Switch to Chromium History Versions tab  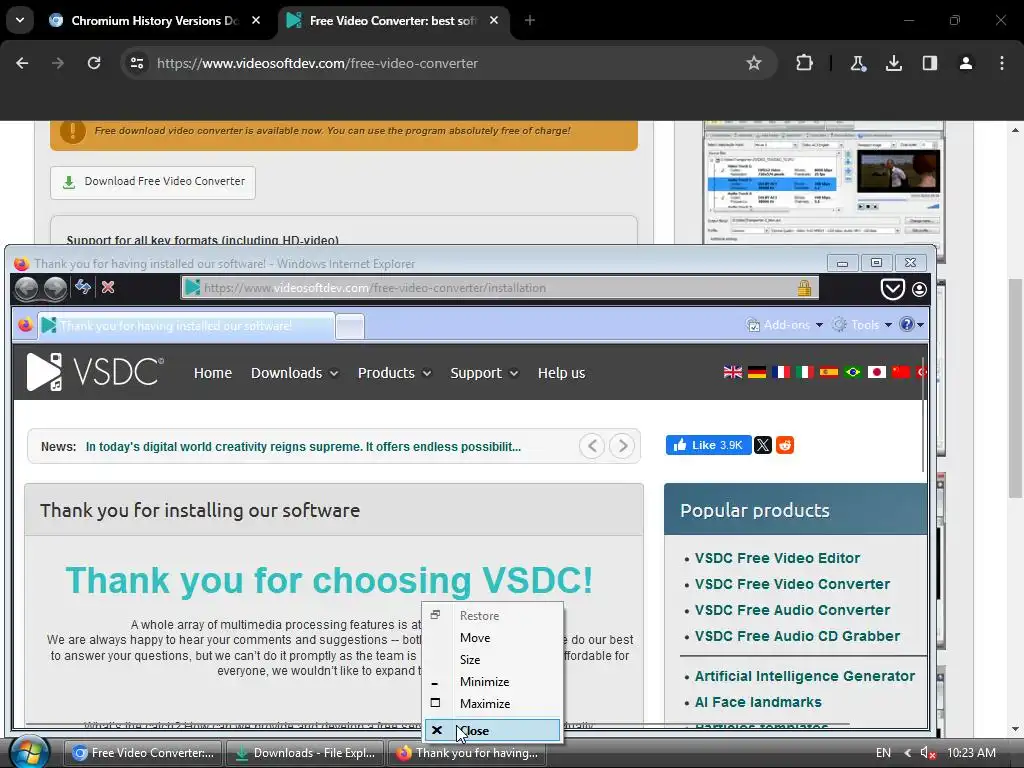point(153,20)
